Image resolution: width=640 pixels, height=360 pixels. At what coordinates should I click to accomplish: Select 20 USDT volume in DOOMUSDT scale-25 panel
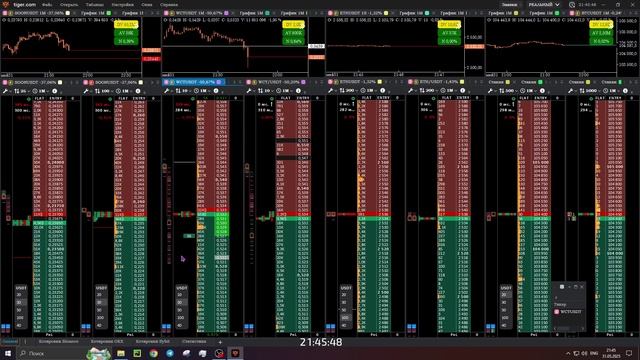tap(20, 295)
